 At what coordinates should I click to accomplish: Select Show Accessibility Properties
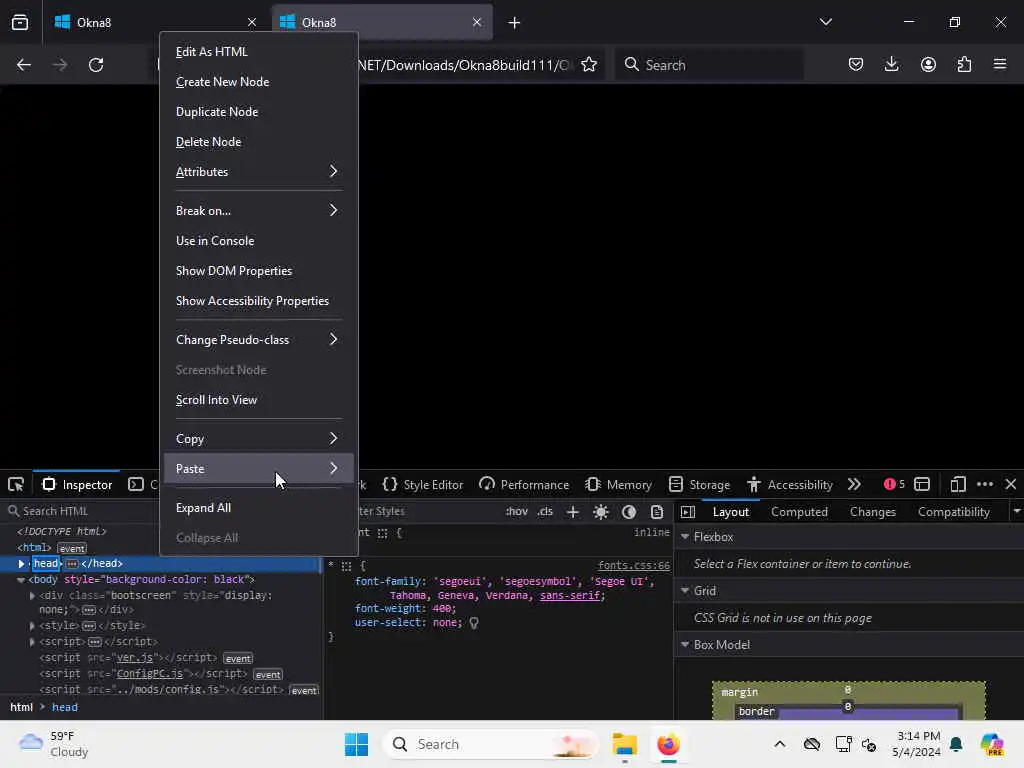point(259,300)
